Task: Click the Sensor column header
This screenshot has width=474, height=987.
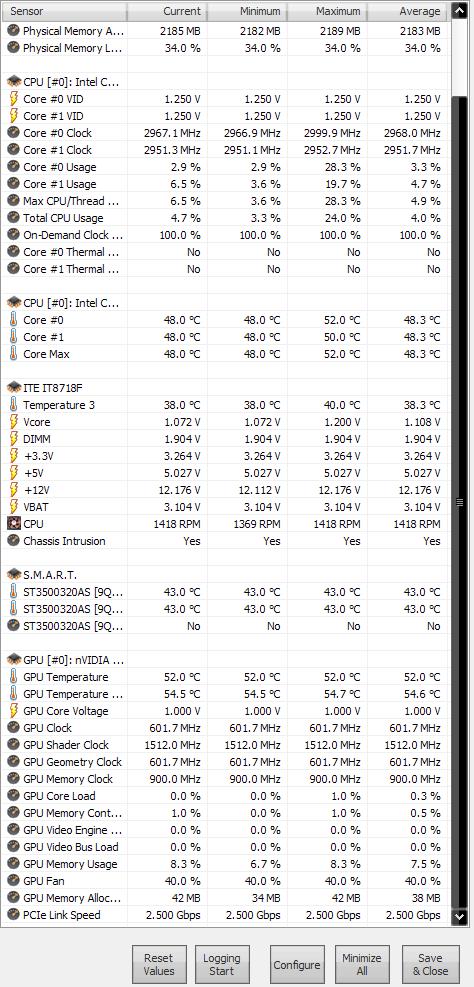Action: (64, 11)
